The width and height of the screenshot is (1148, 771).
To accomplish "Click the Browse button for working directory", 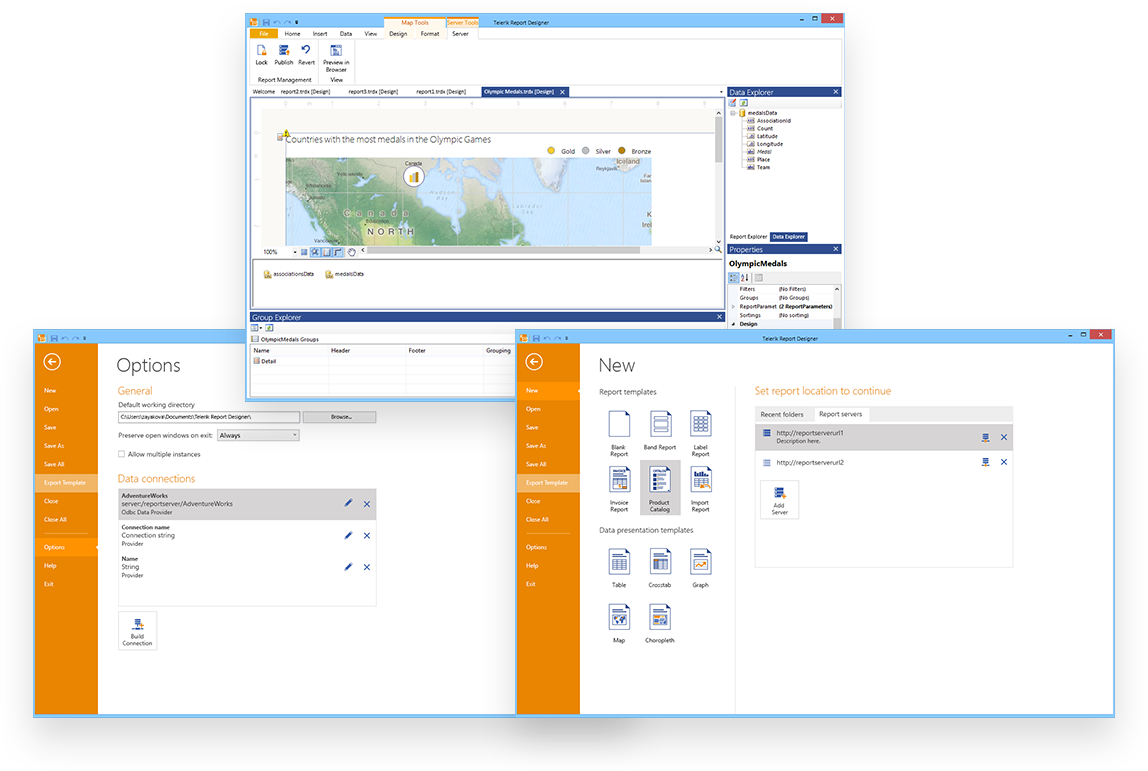I will 340,417.
